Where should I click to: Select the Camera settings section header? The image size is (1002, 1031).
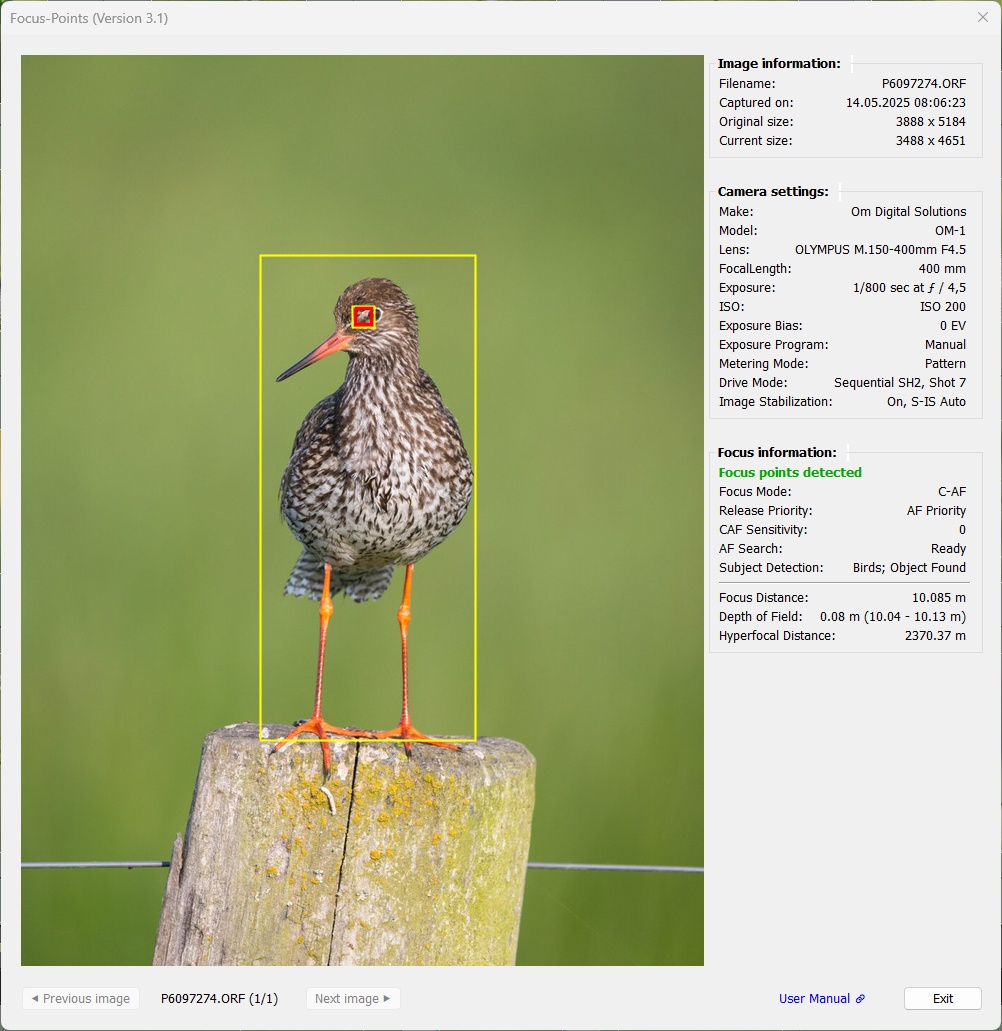pyautogui.click(x=773, y=192)
